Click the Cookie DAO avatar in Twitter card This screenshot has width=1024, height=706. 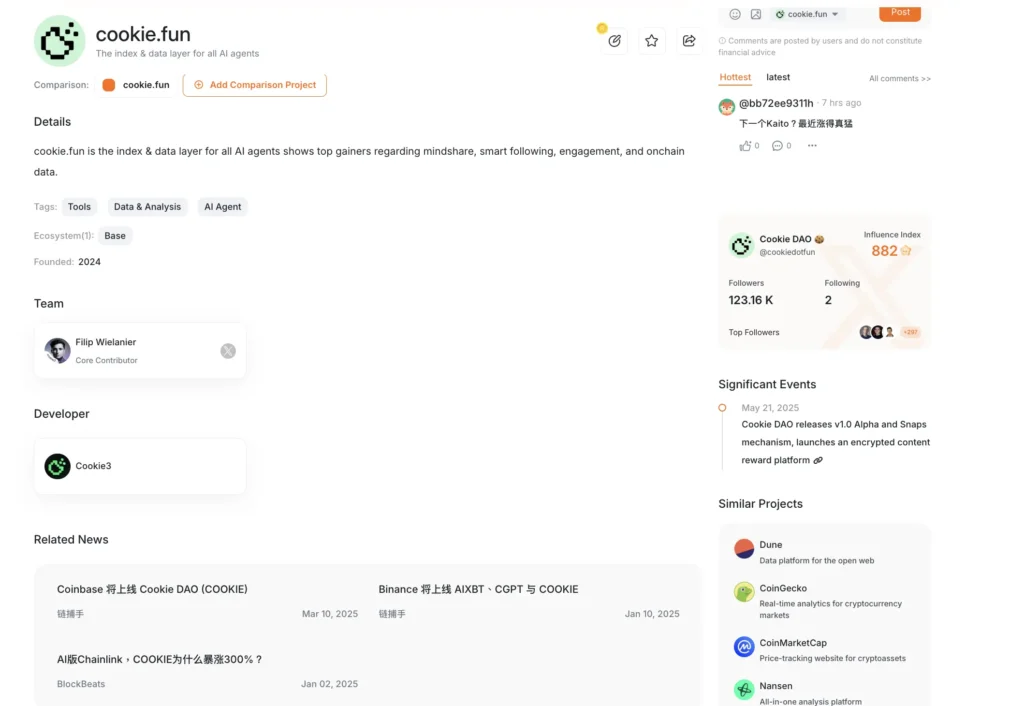(x=741, y=246)
